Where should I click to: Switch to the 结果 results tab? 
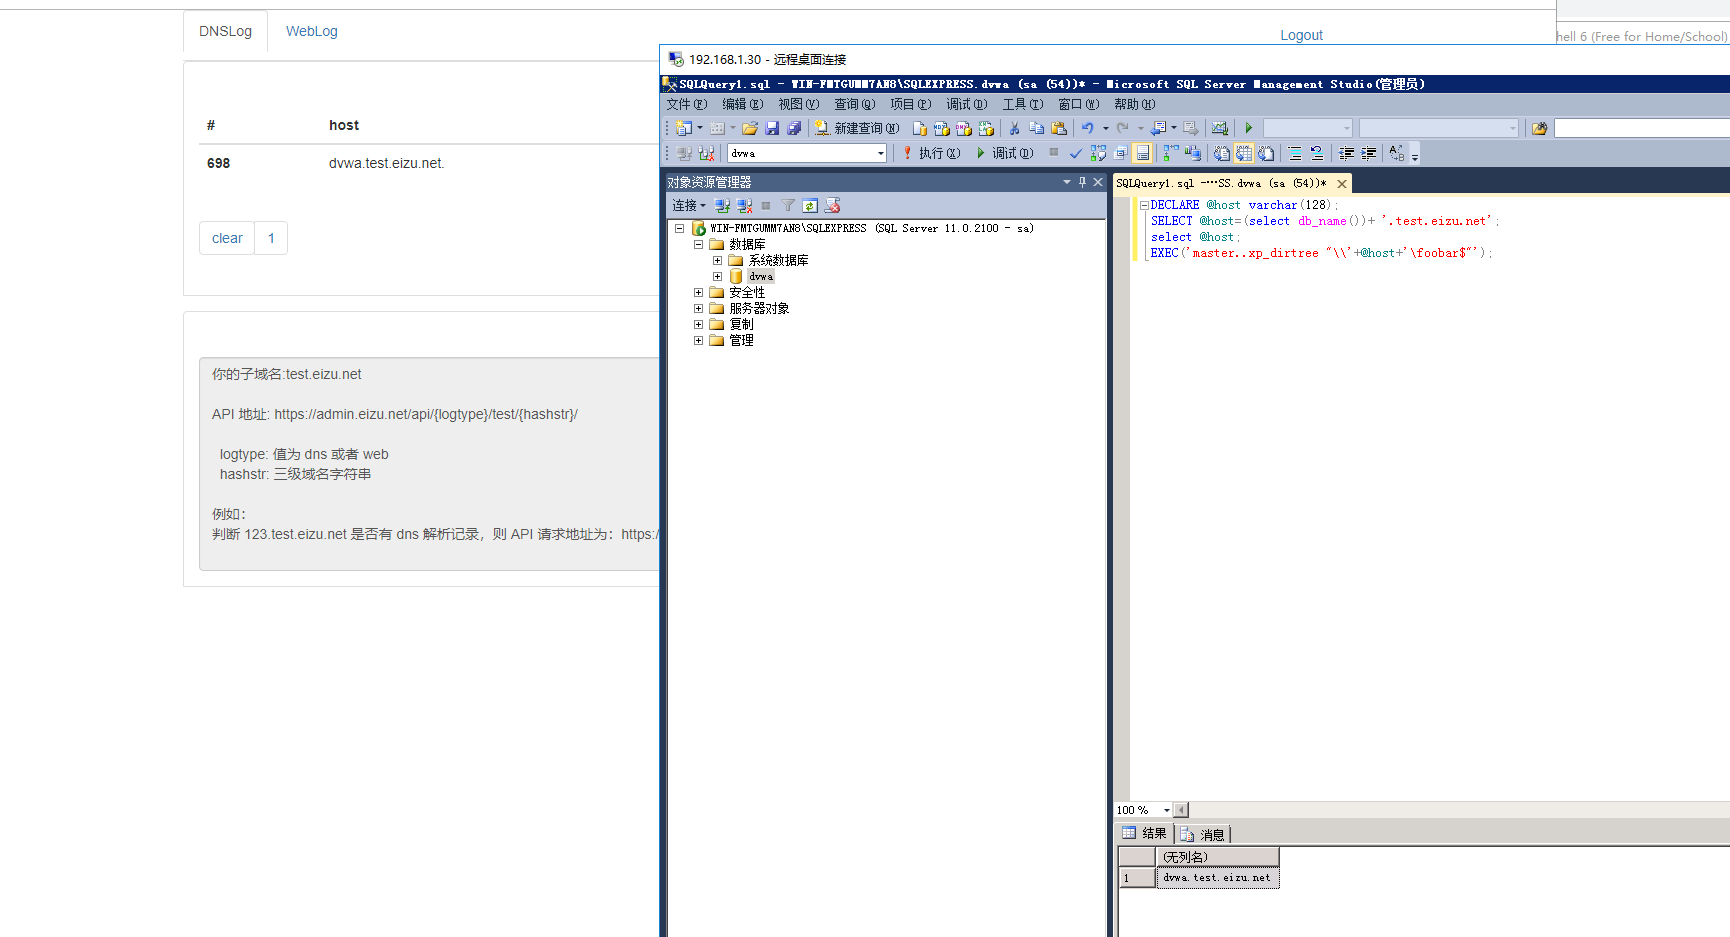[1145, 833]
